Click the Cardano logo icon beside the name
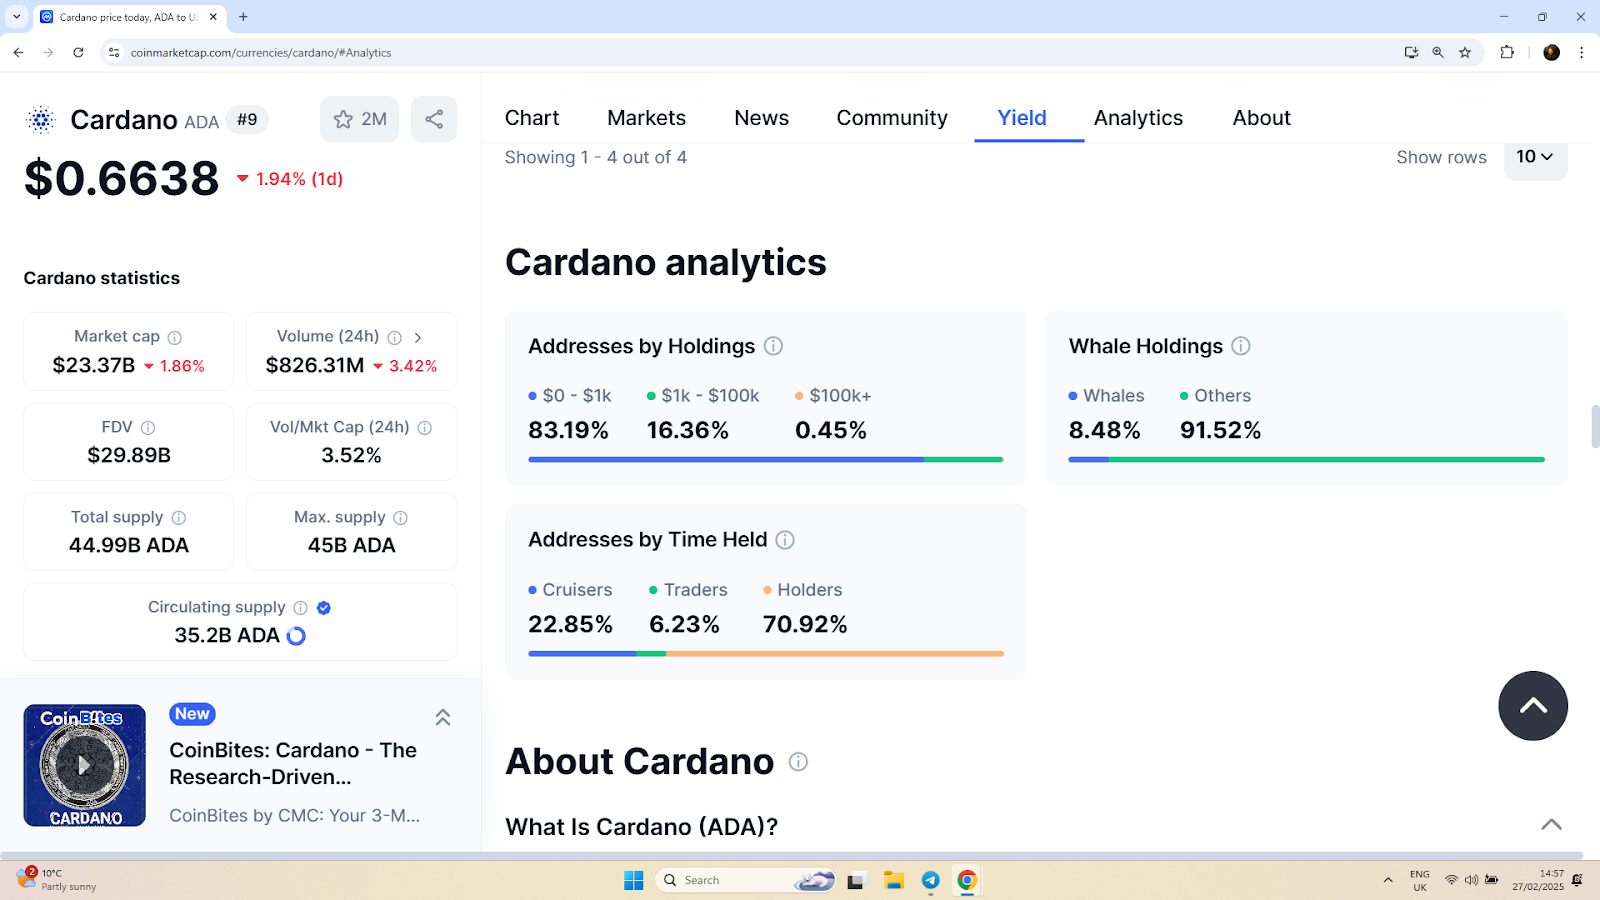Viewport: 1600px width, 900px height. (x=40, y=120)
